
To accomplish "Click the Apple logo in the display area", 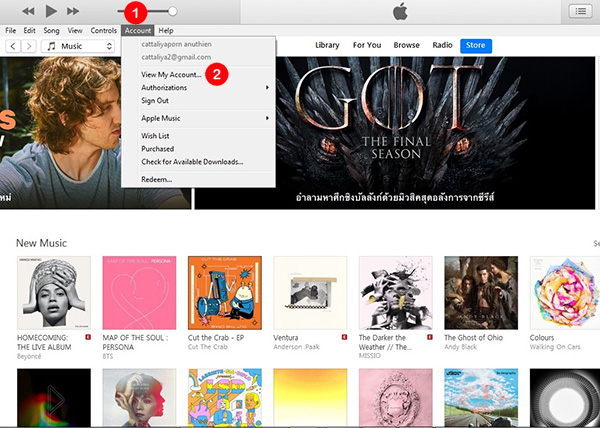I will click(x=400, y=12).
